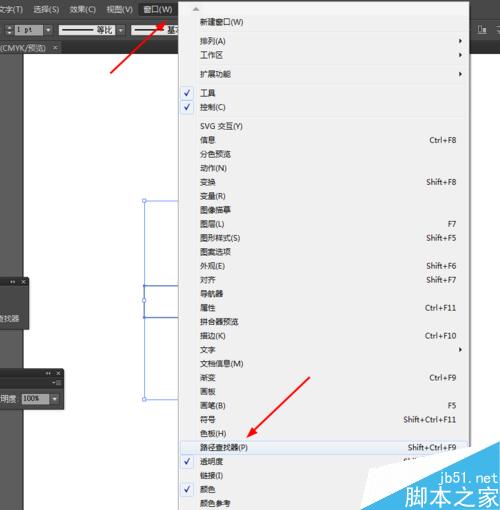Choose 新建窗口(W) menu entry
Image resolution: width=500 pixels, height=510 pixels.
[324, 22]
